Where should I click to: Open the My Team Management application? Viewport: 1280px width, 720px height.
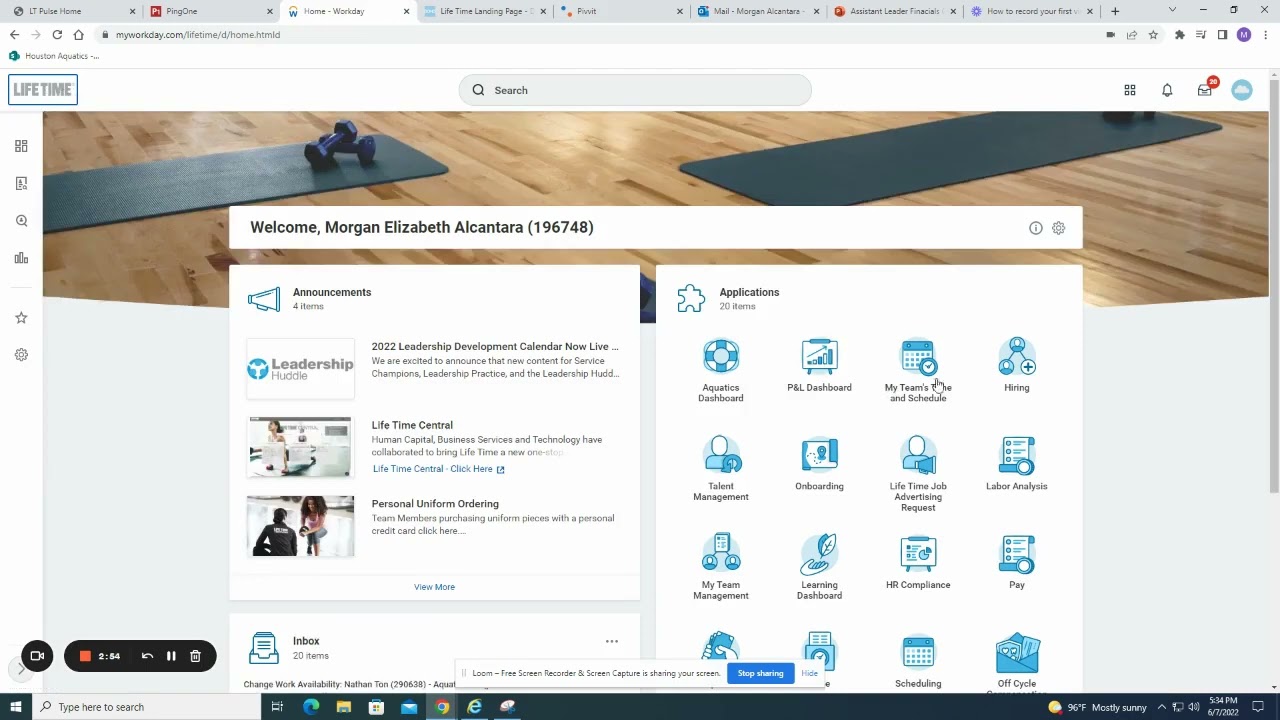pyautogui.click(x=720, y=567)
